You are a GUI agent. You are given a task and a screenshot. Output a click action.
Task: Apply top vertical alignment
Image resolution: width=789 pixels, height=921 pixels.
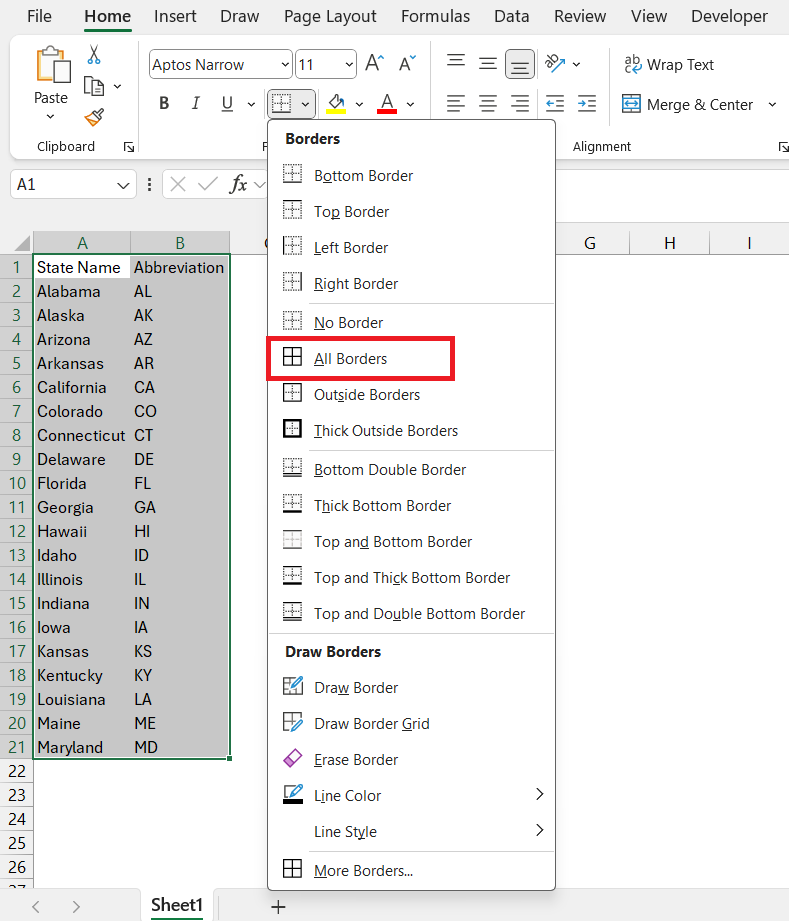456,63
